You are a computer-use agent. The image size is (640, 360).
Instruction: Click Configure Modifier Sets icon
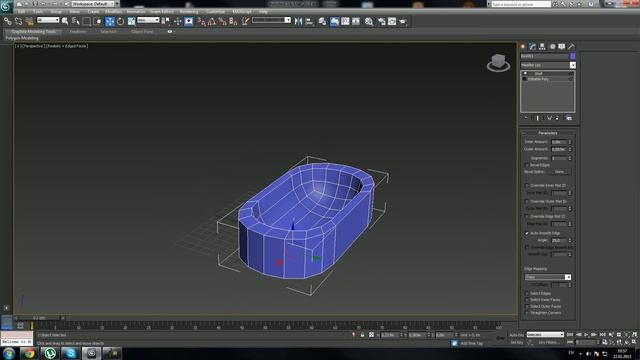click(569, 118)
